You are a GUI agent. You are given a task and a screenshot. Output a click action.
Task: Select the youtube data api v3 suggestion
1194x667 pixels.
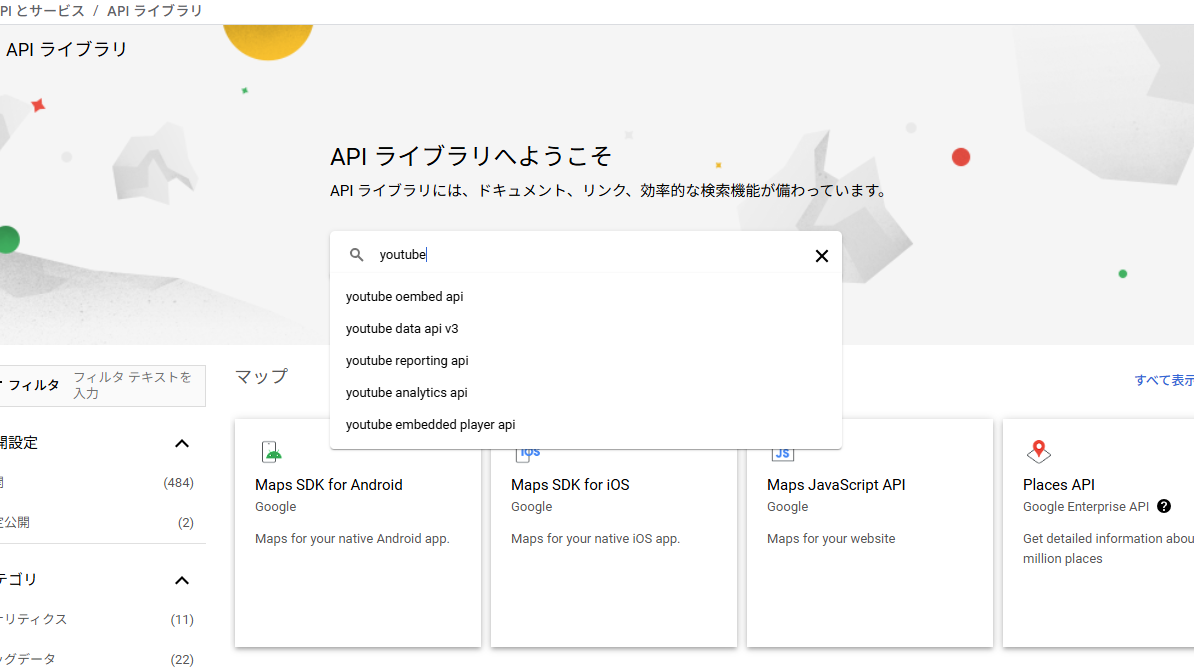(402, 328)
